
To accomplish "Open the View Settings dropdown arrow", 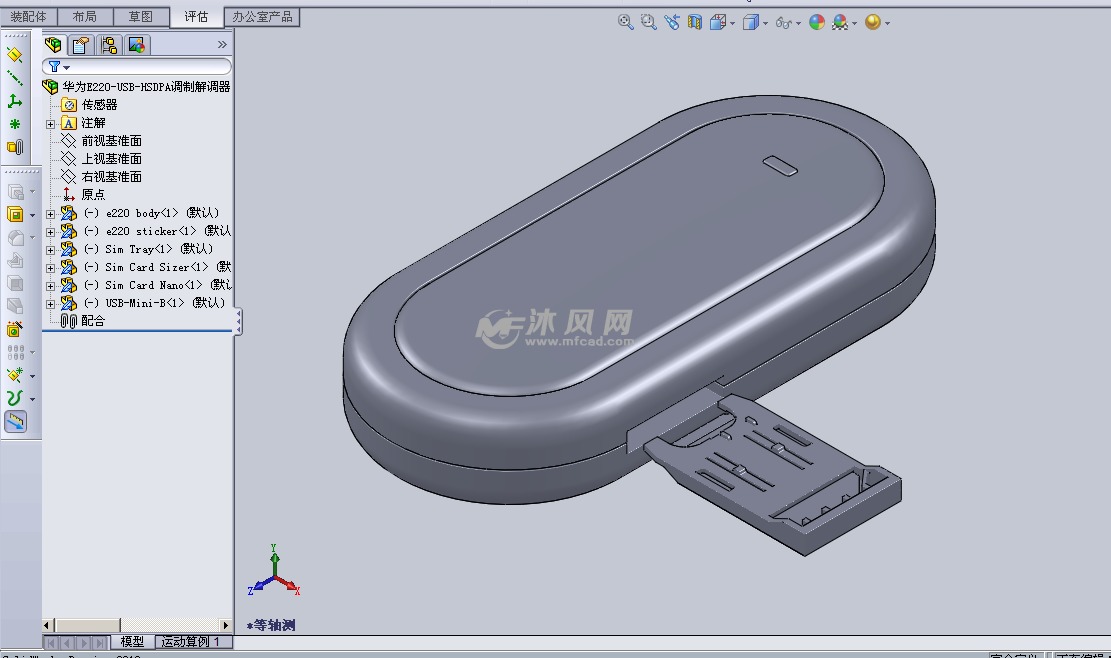I will pyautogui.click(x=887, y=23).
